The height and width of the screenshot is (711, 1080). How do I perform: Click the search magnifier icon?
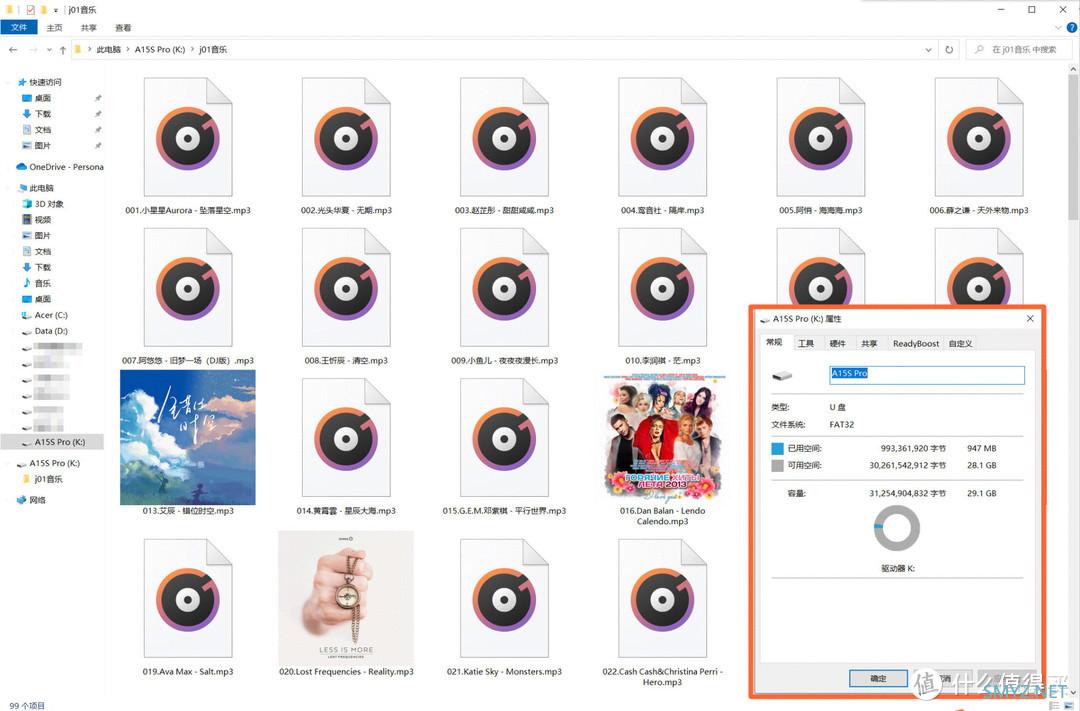tap(979, 50)
